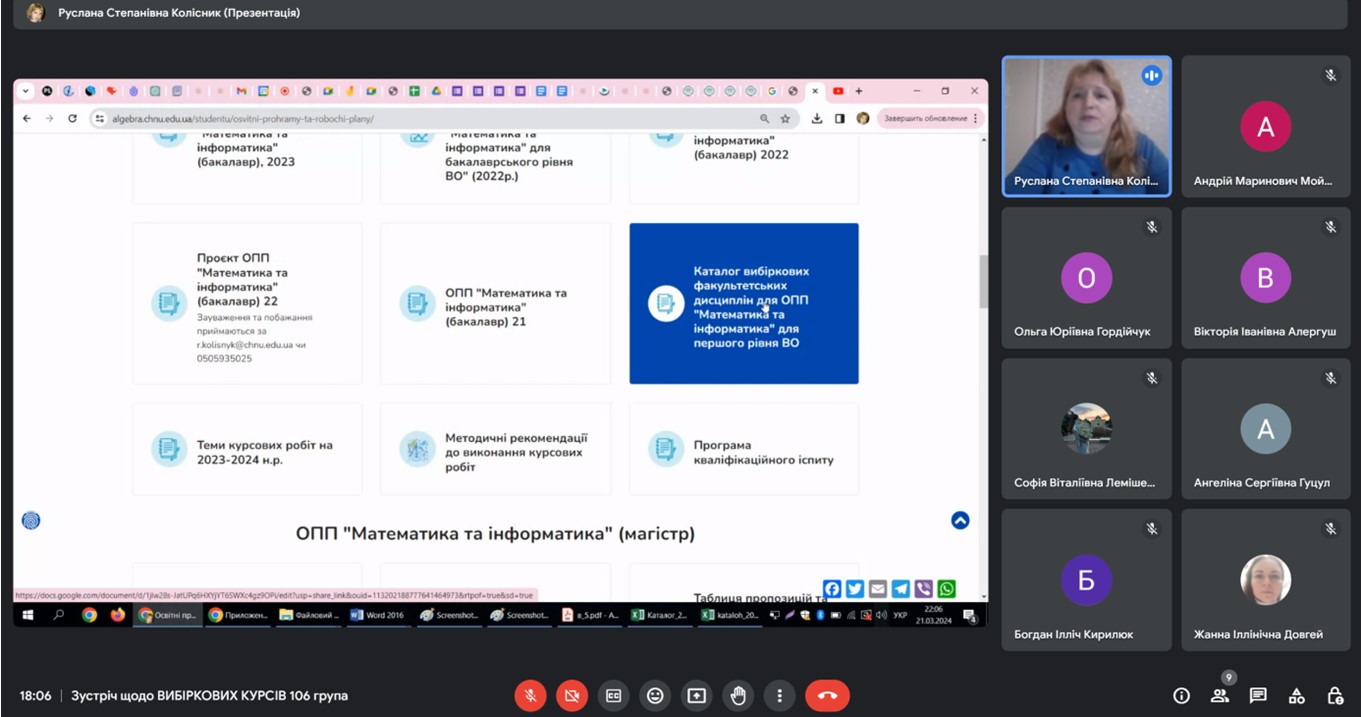This screenshot has height=717, width=1361.
Task: Switch to the Gmail browser tab
Action: pos(241,91)
